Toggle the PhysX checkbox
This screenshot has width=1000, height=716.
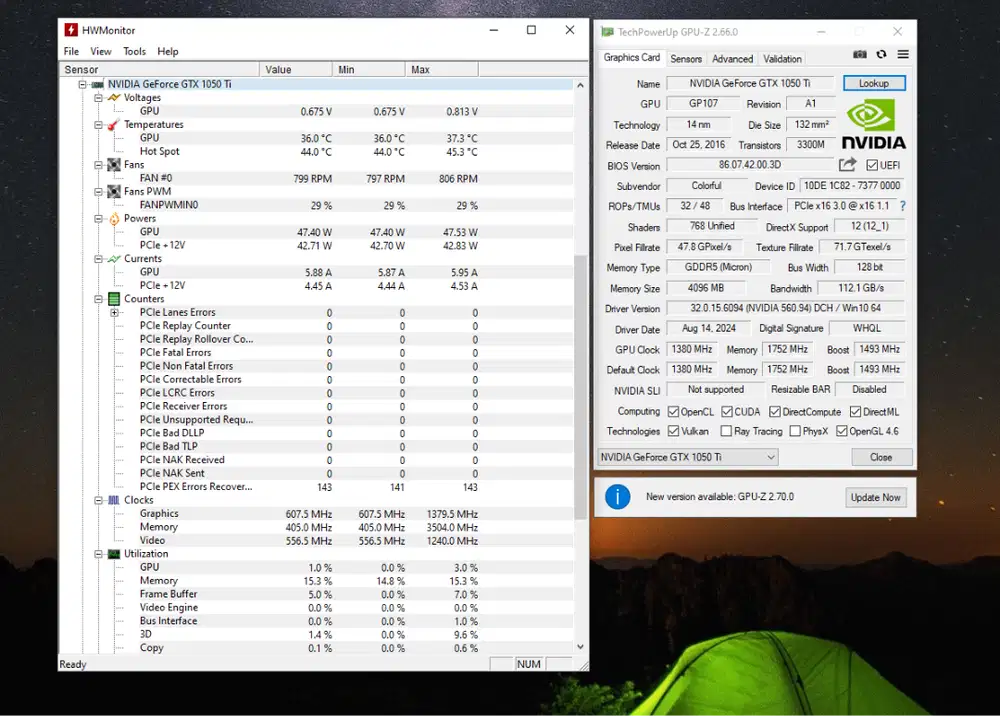click(x=795, y=431)
